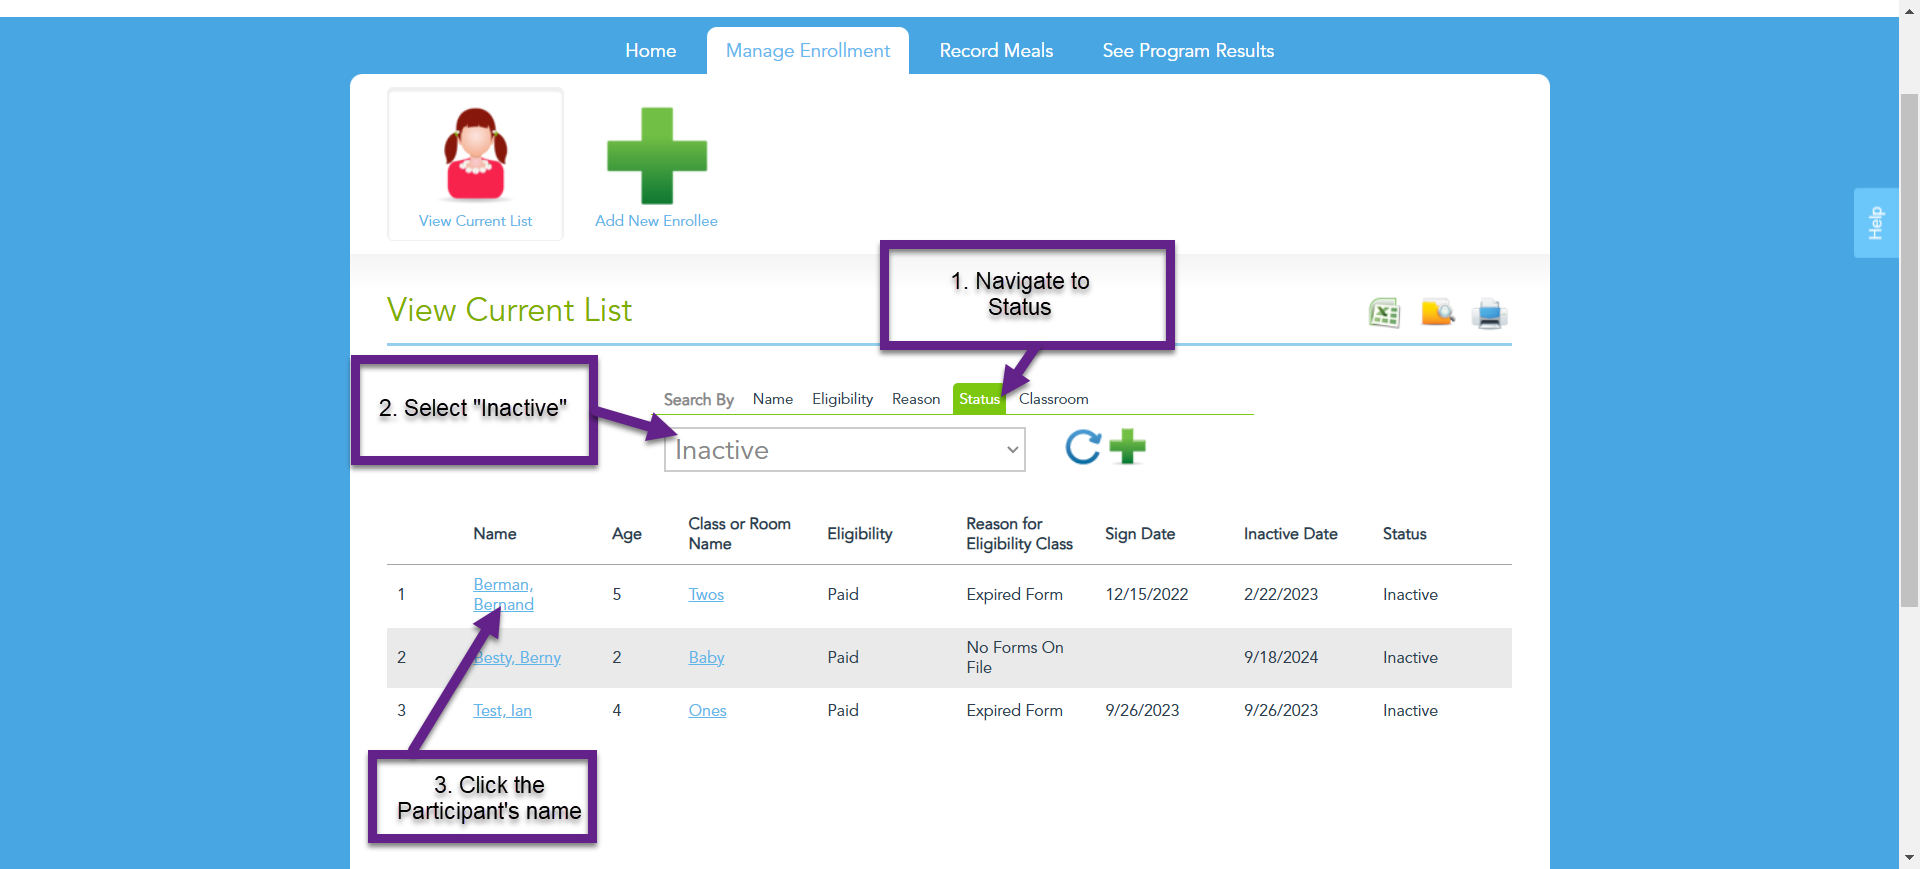The image size is (1920, 869).
Task: Click the green Add New Enrollee plus icon
Action: (x=657, y=156)
